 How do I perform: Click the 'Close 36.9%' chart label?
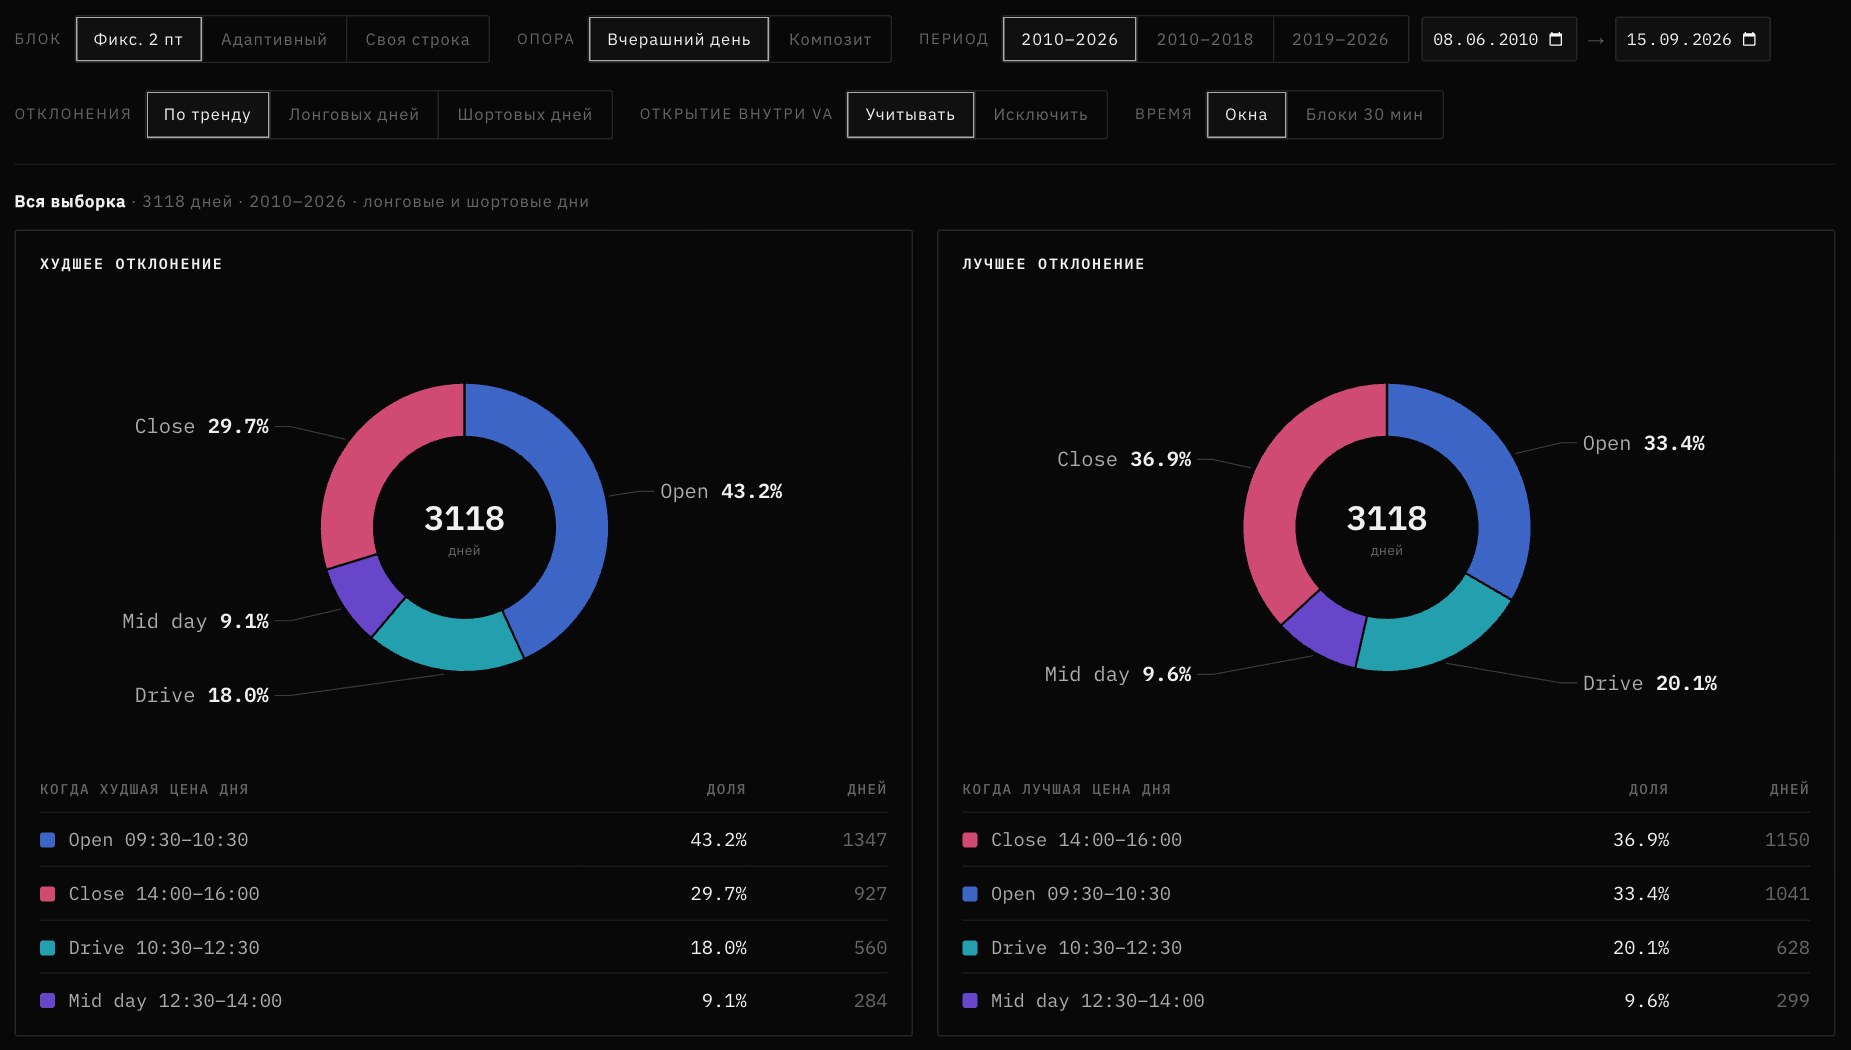1124,459
